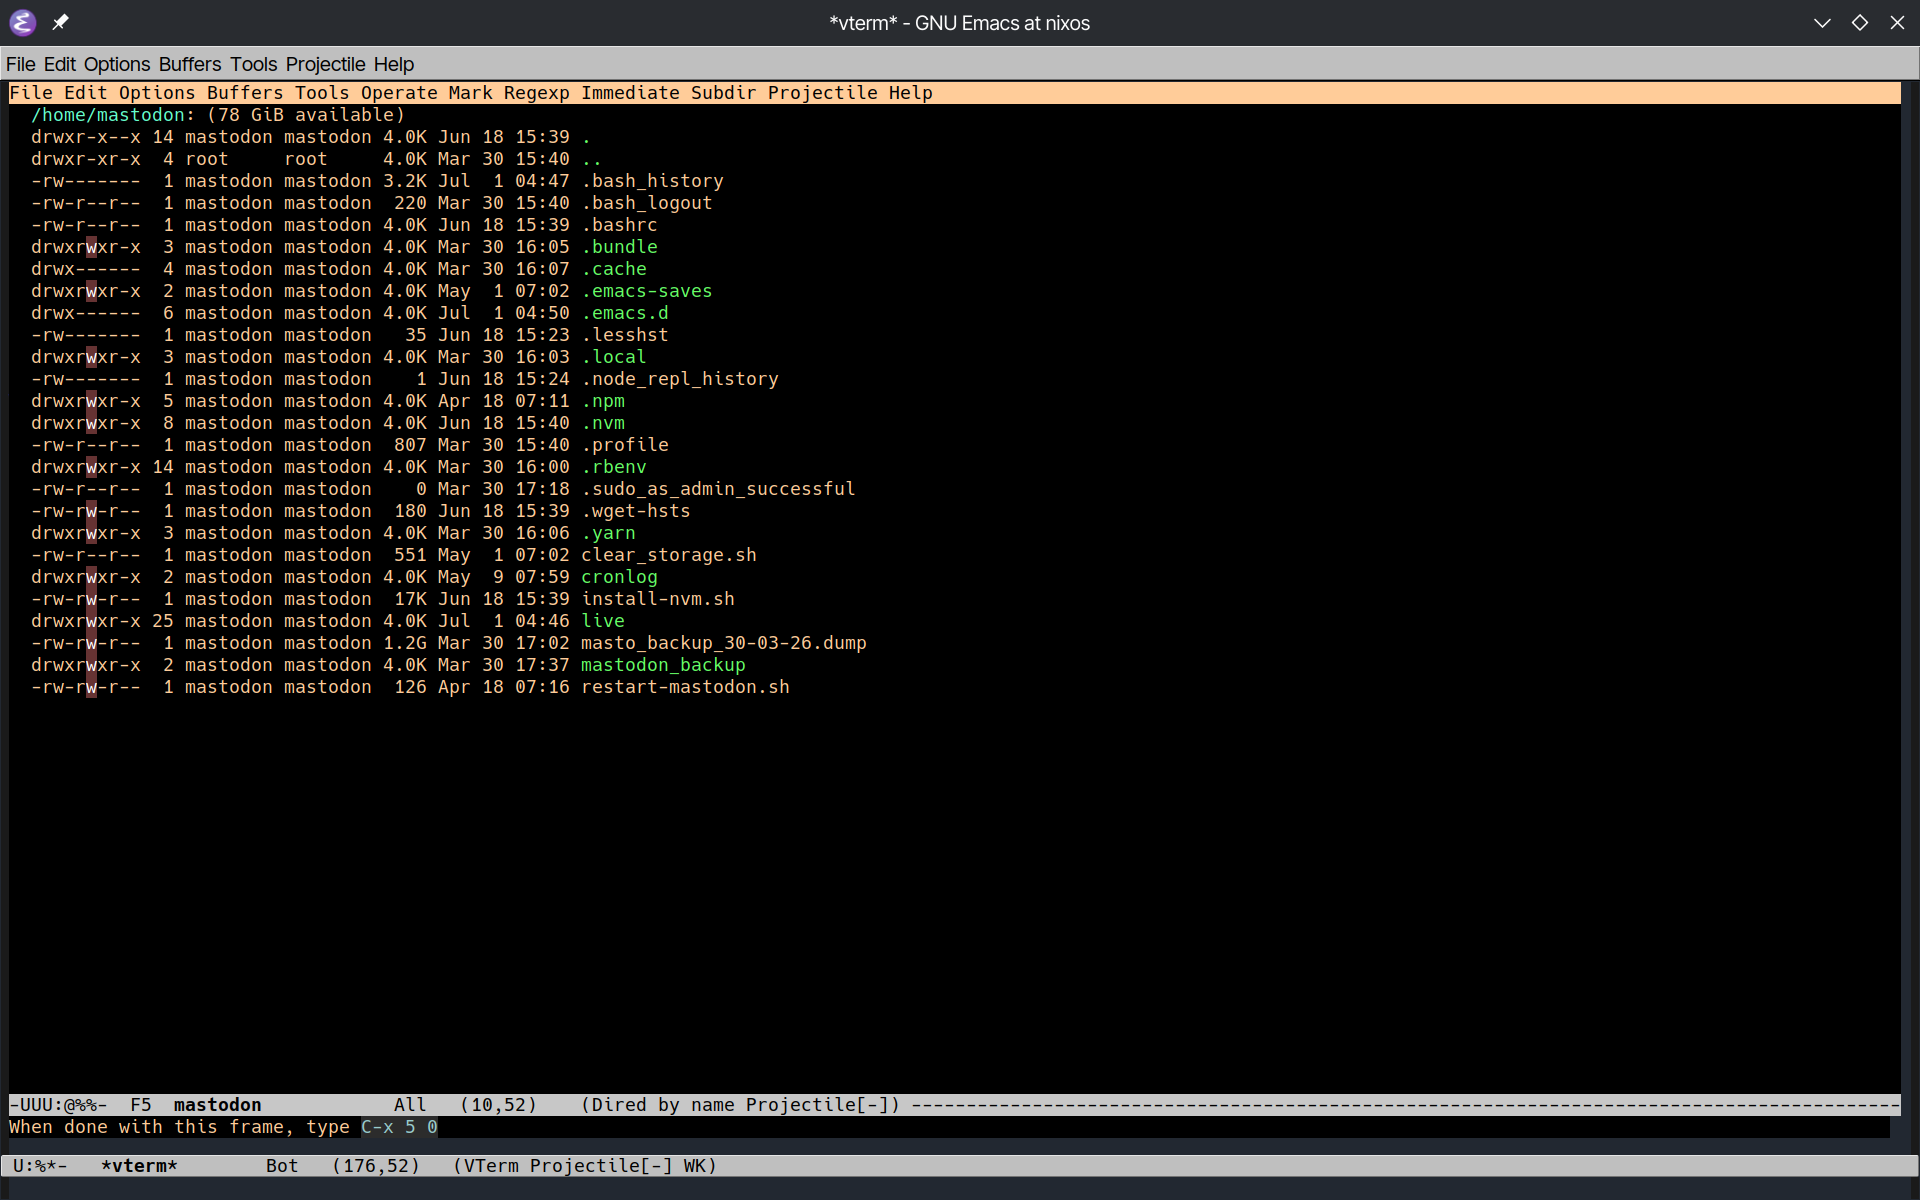Click the '(Dired by name Projectile[-])' mode indicator
The image size is (1920, 1200).
click(x=741, y=1105)
